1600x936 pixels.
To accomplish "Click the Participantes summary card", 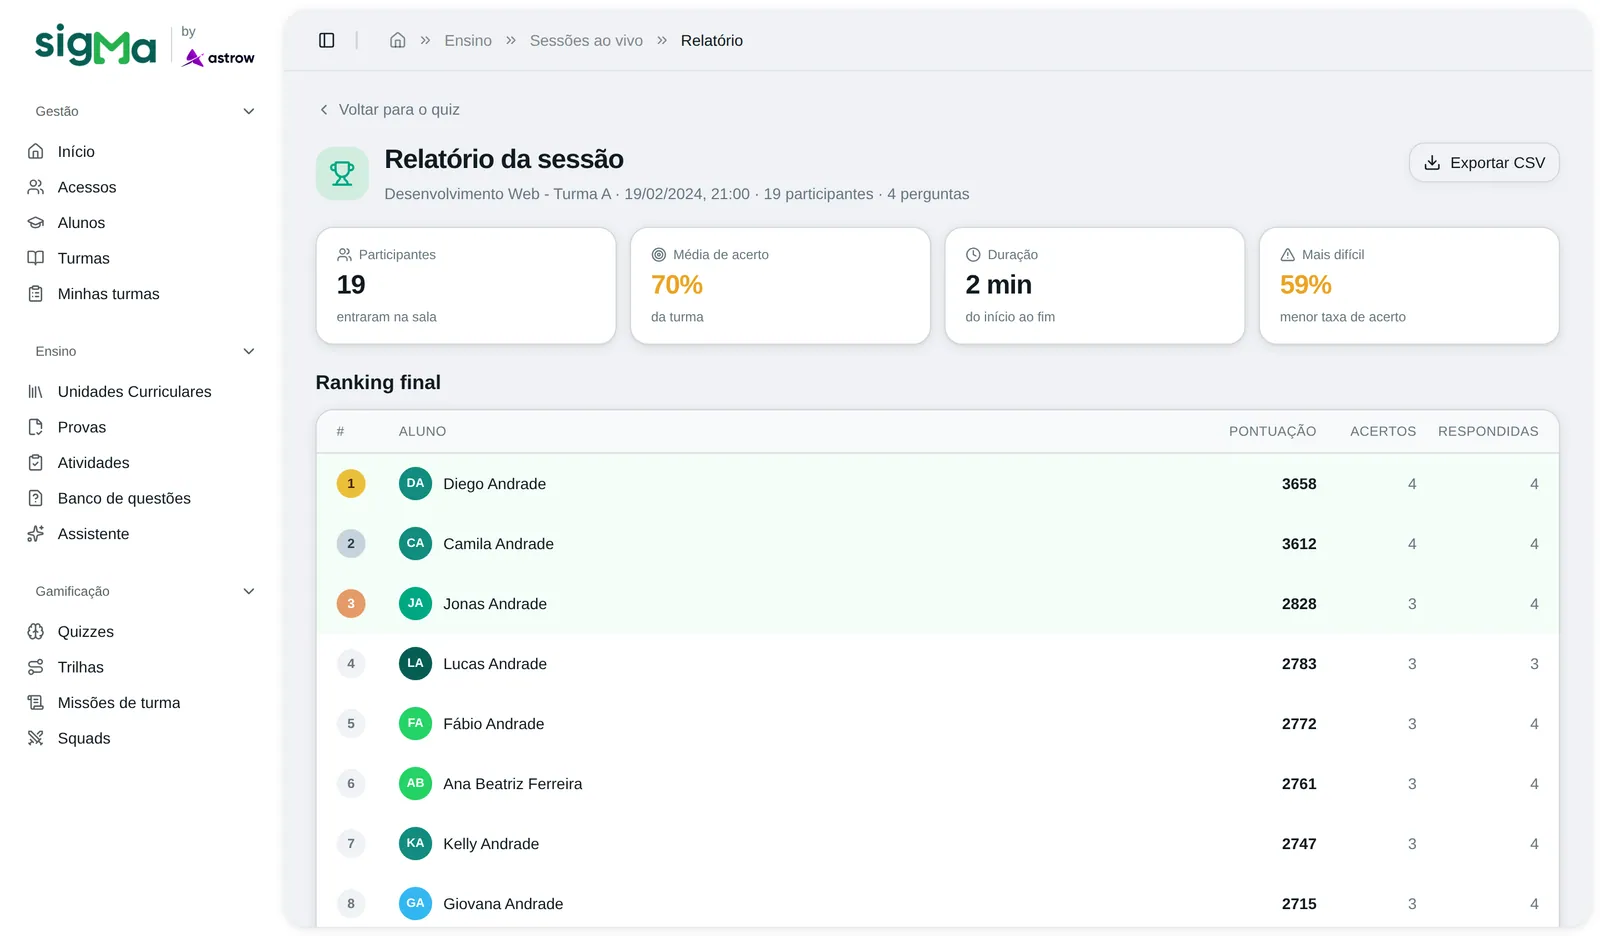I will (466, 285).
